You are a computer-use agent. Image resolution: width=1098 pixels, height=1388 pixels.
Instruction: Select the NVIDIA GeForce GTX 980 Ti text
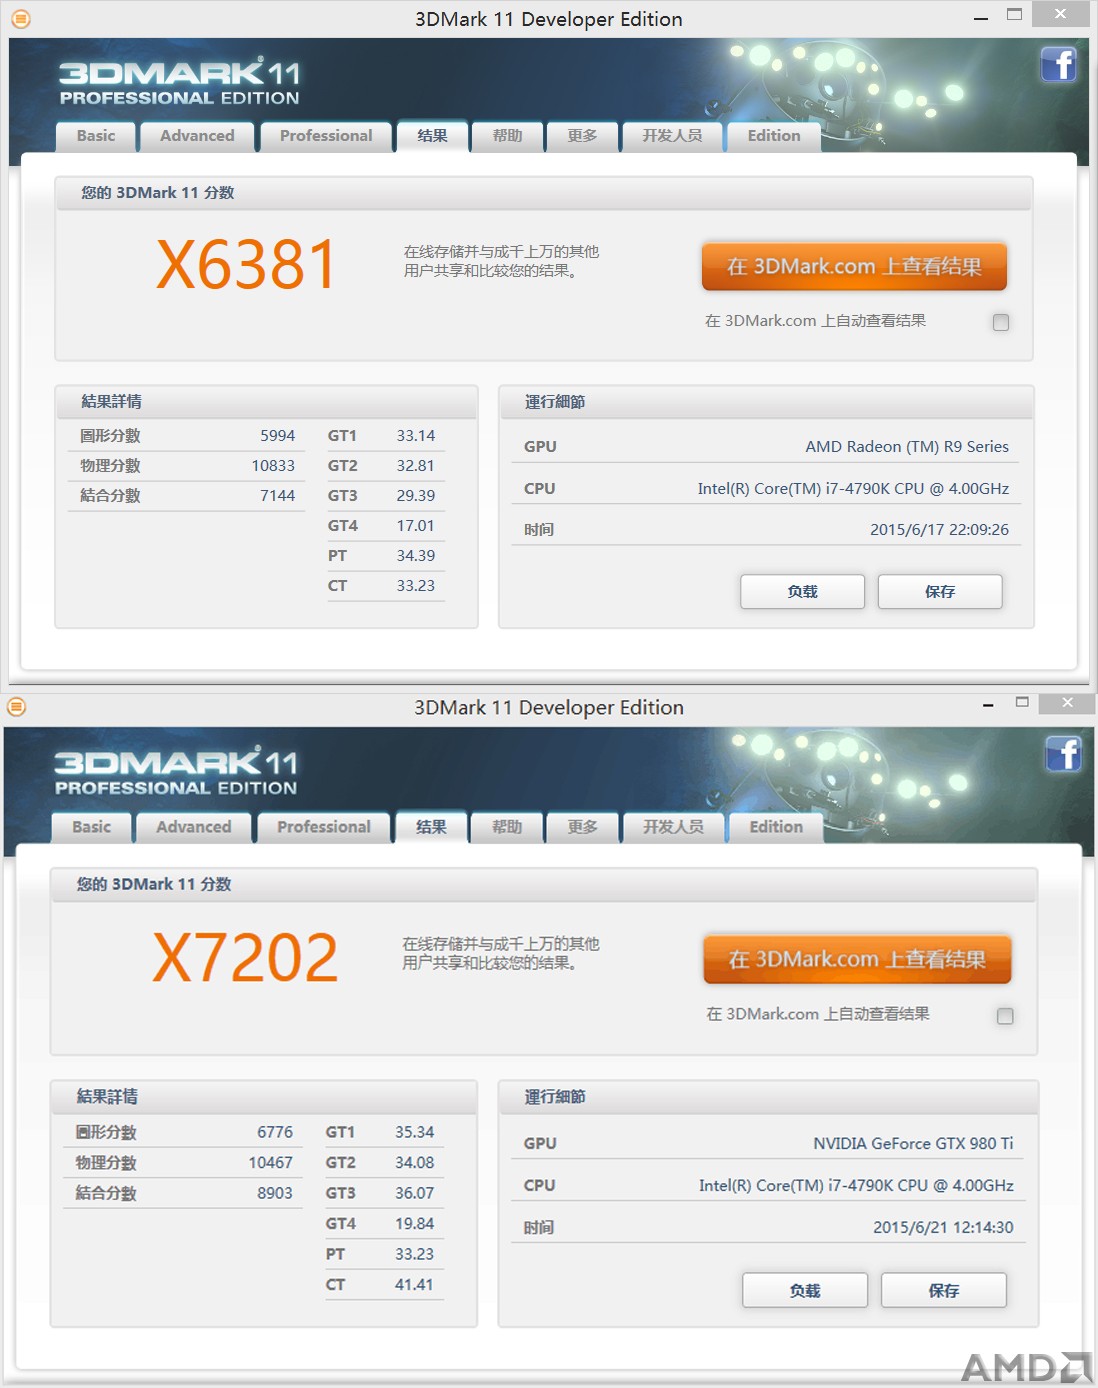pos(913,1143)
